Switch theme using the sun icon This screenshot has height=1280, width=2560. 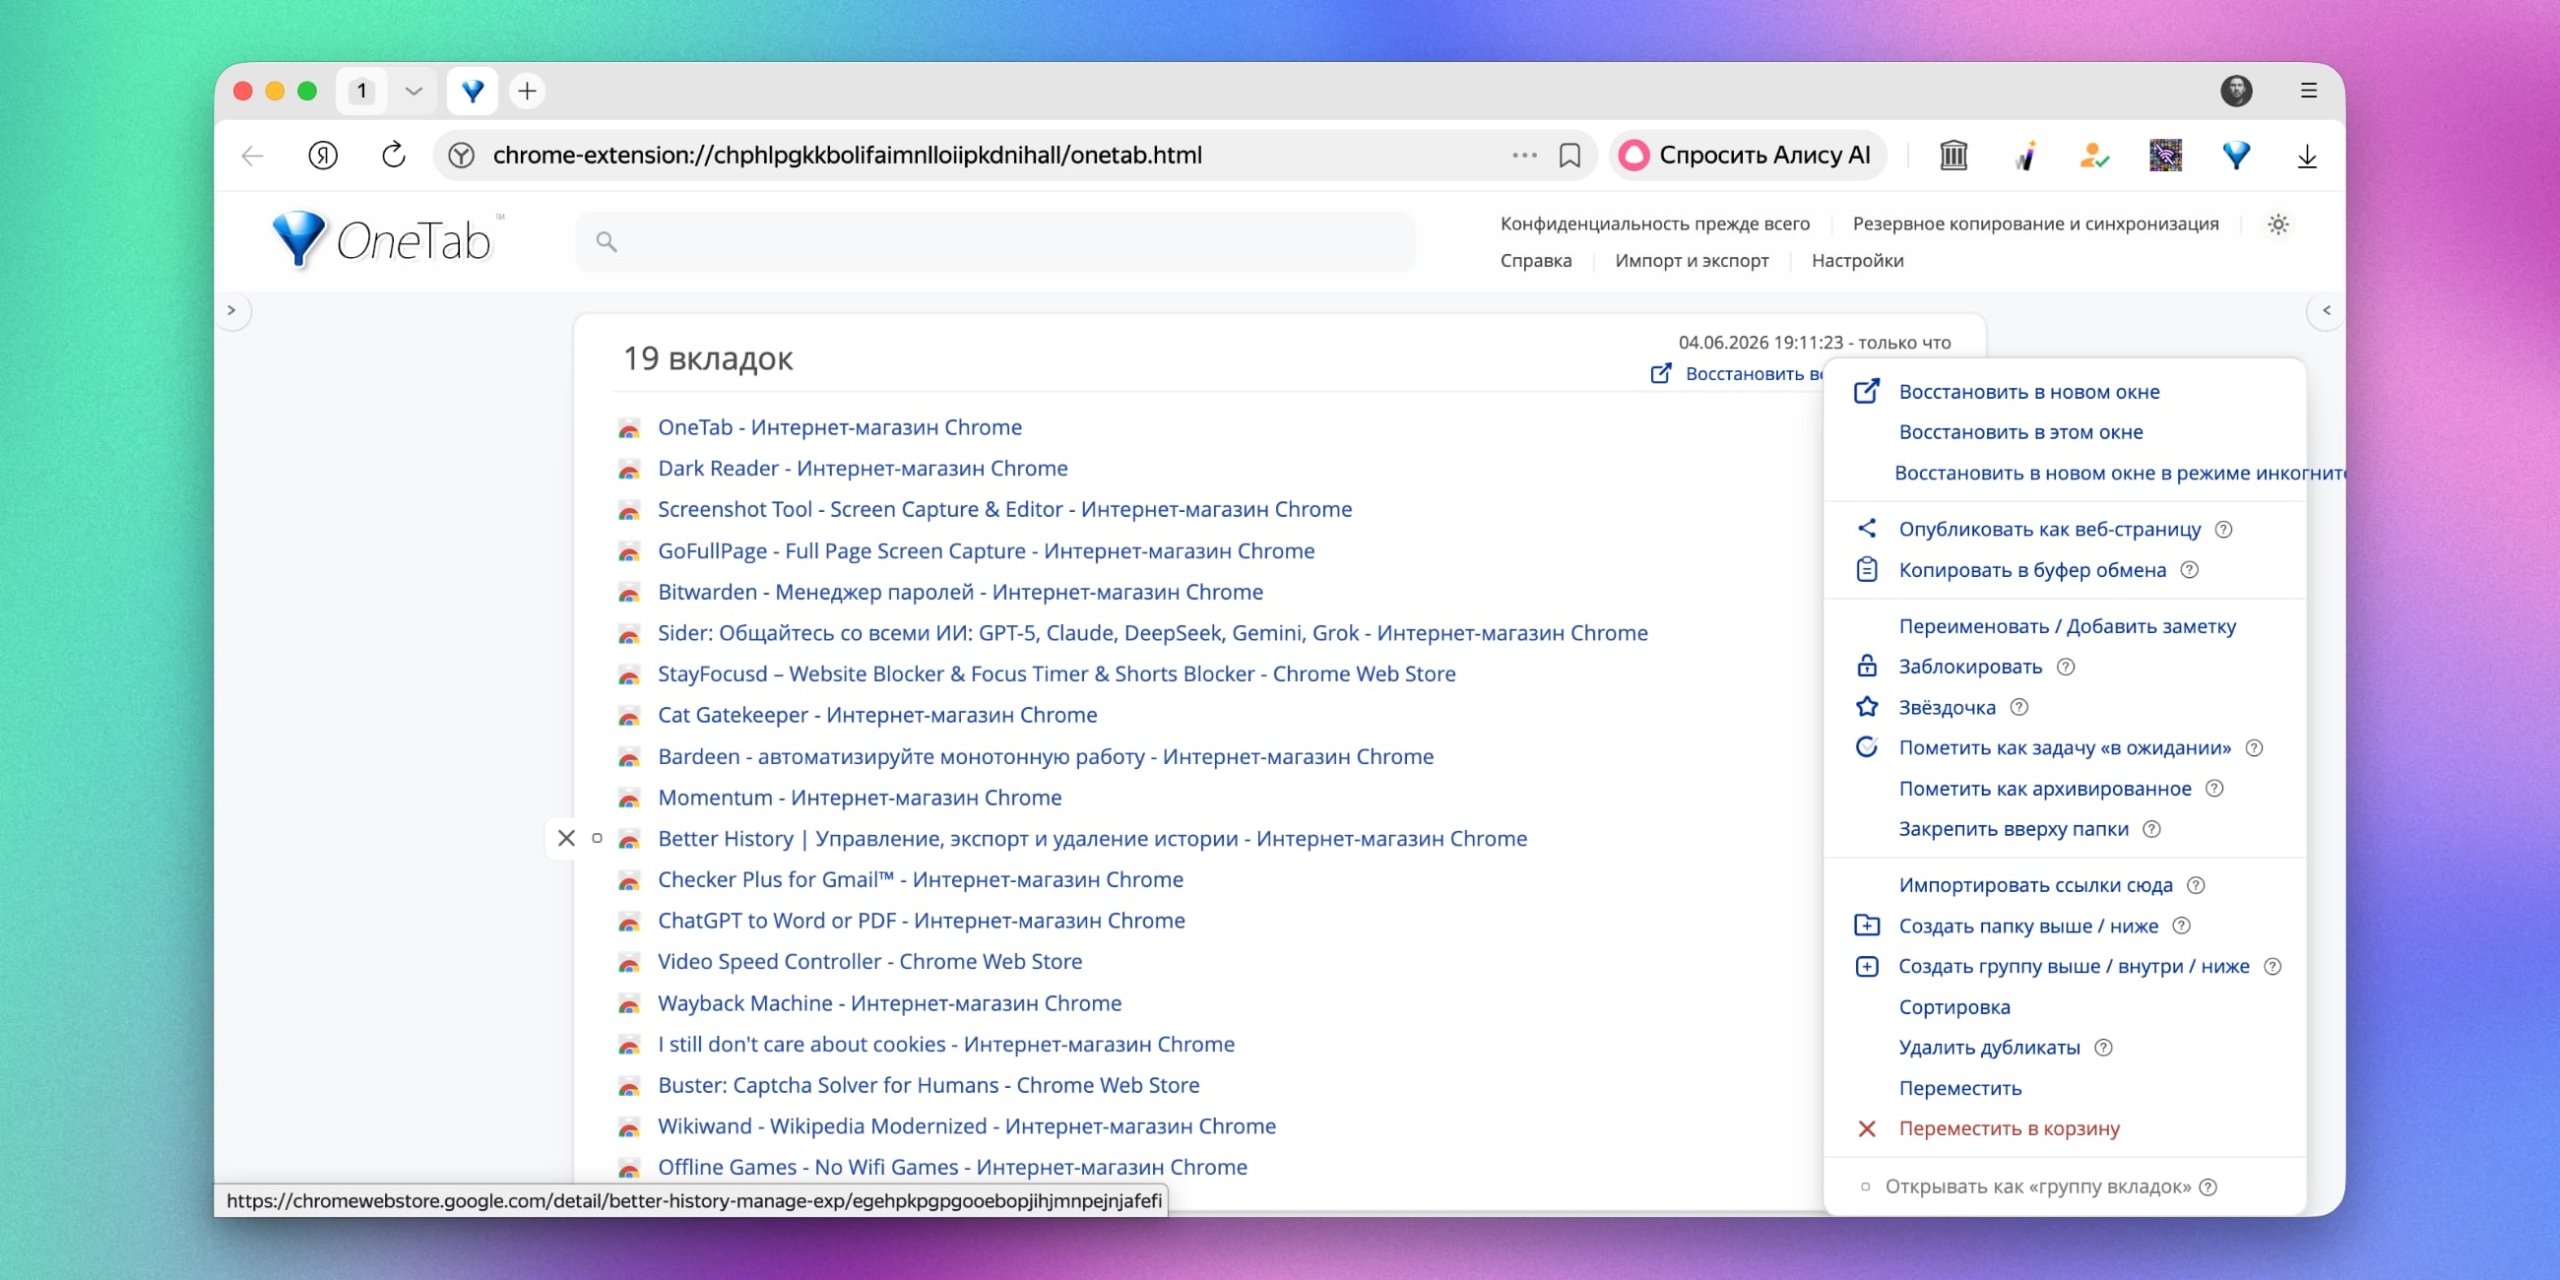(2278, 224)
